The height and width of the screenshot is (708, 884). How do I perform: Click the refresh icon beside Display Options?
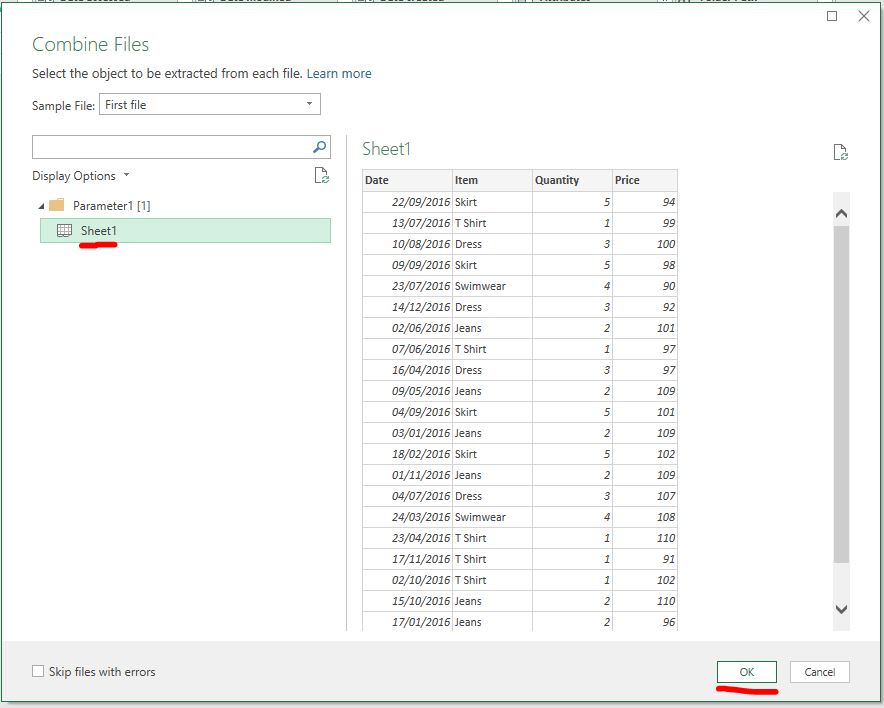pyautogui.click(x=321, y=176)
